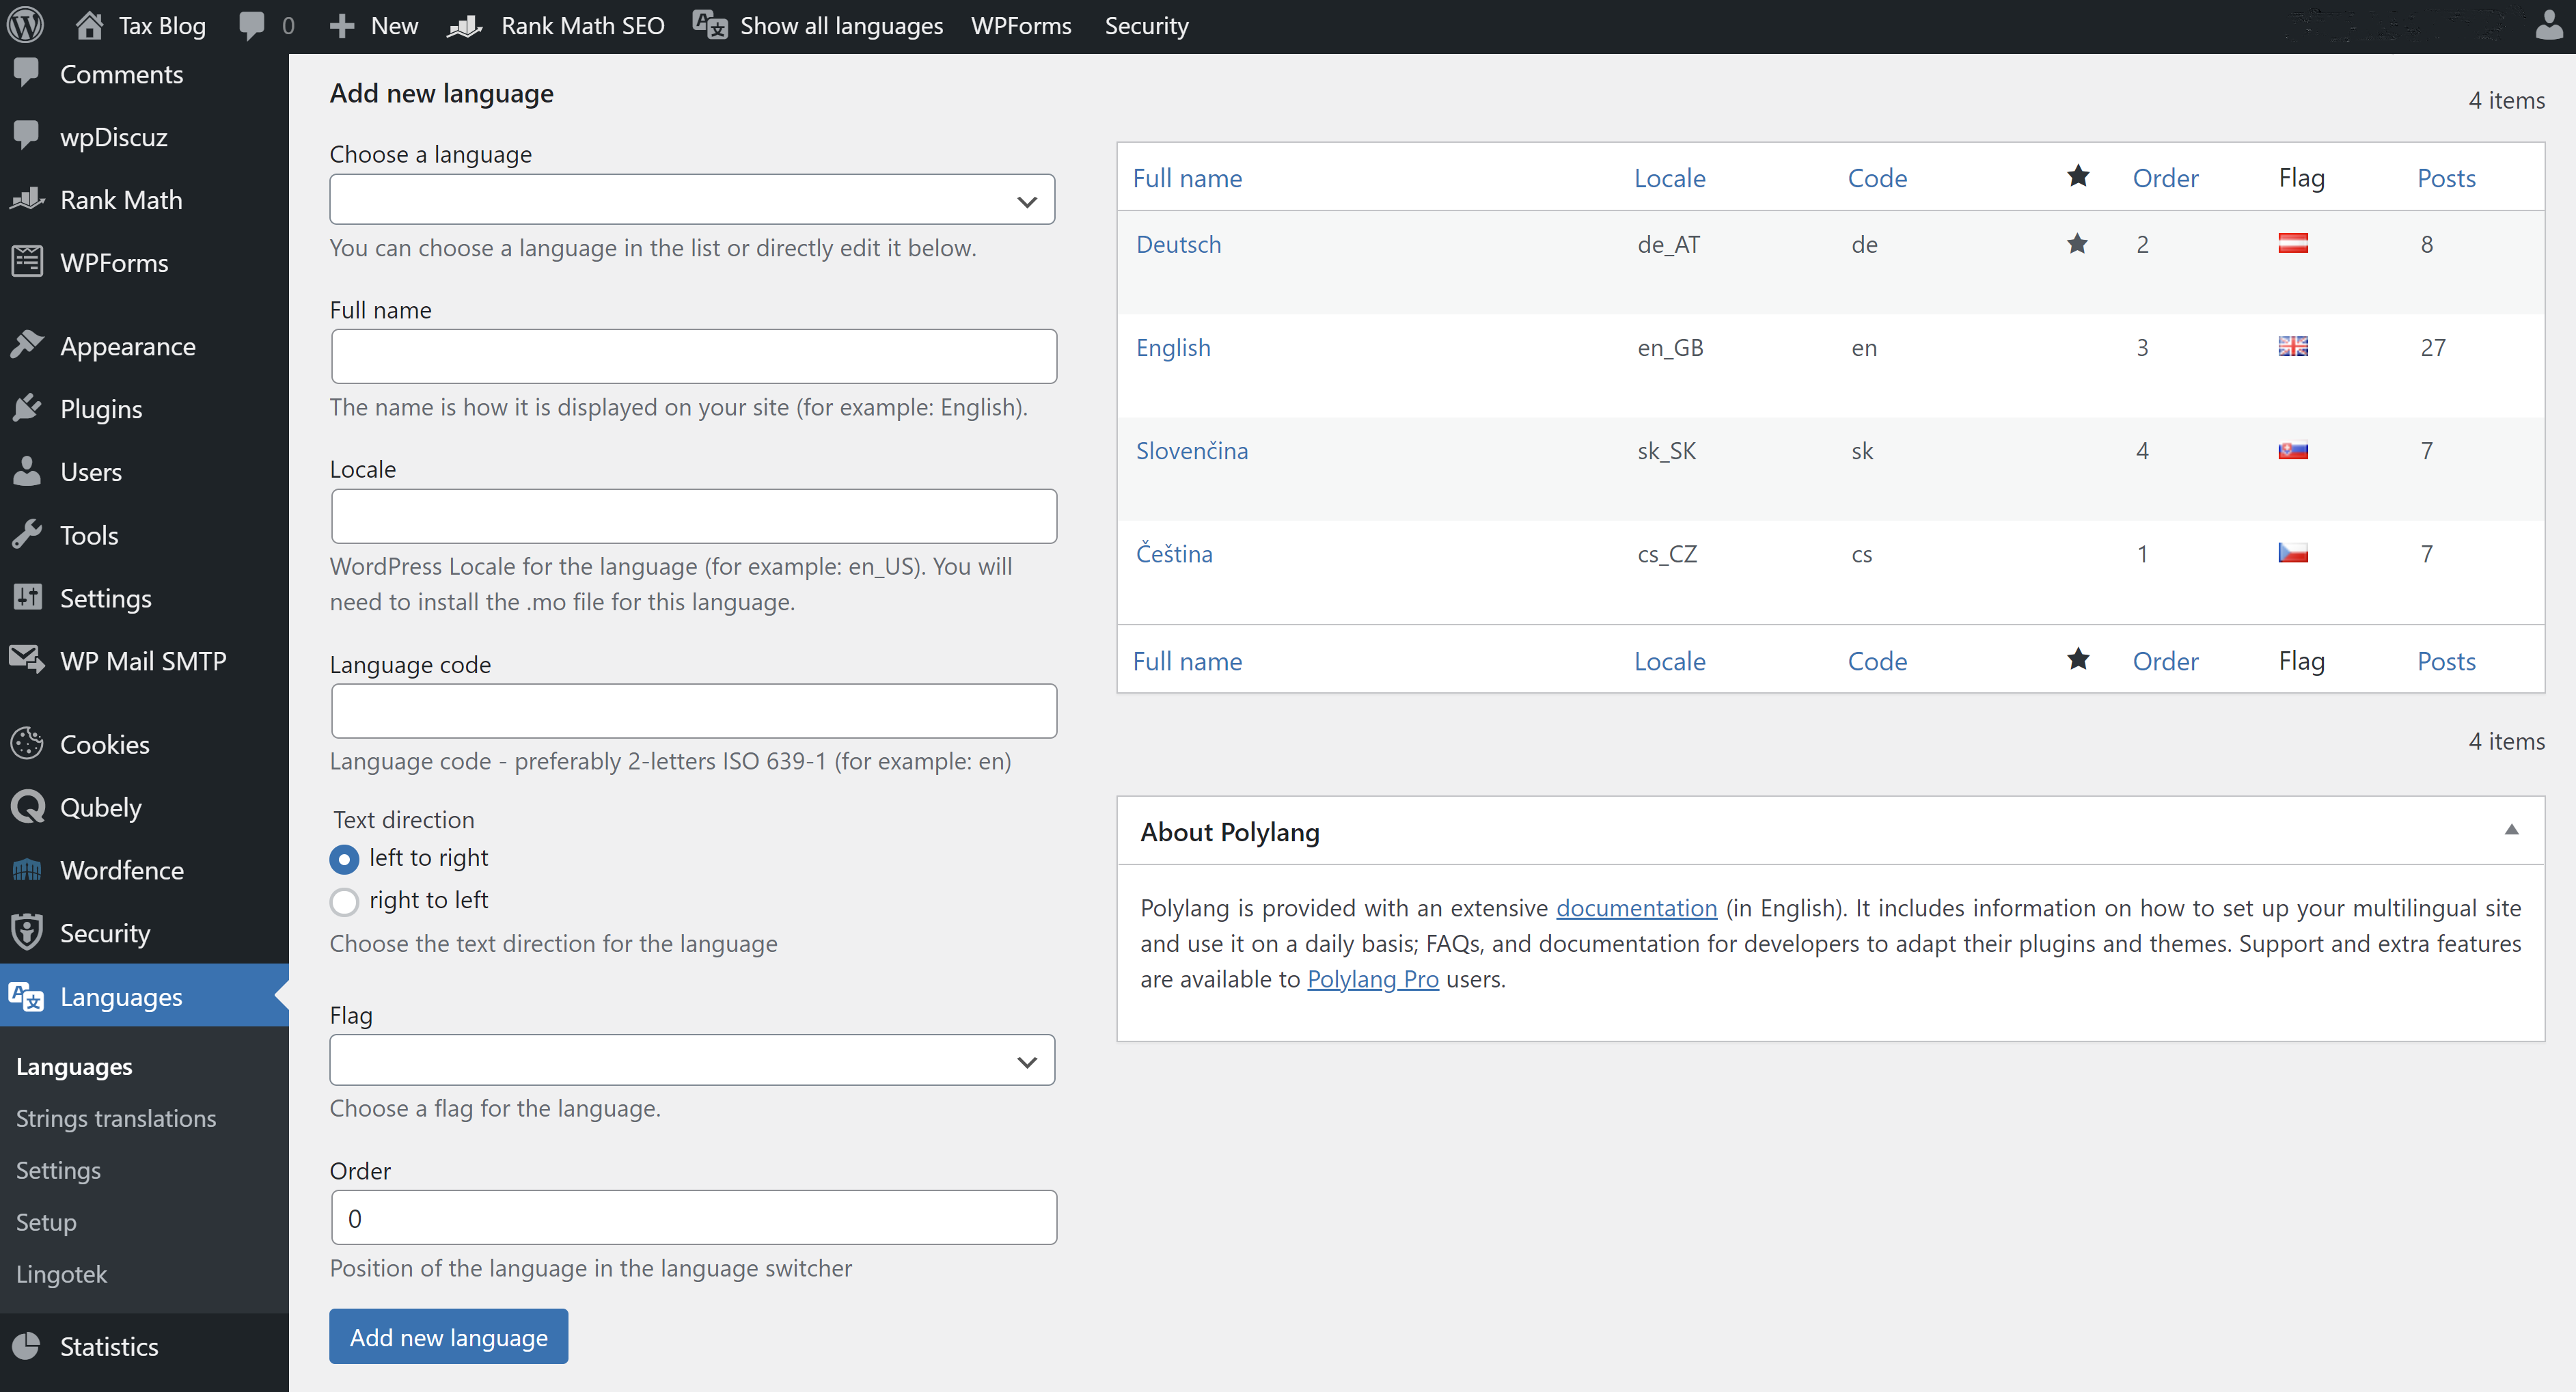Screen dimensions: 2576x1392
Task: Open the Setup submenu item
Action: tap(46, 1222)
